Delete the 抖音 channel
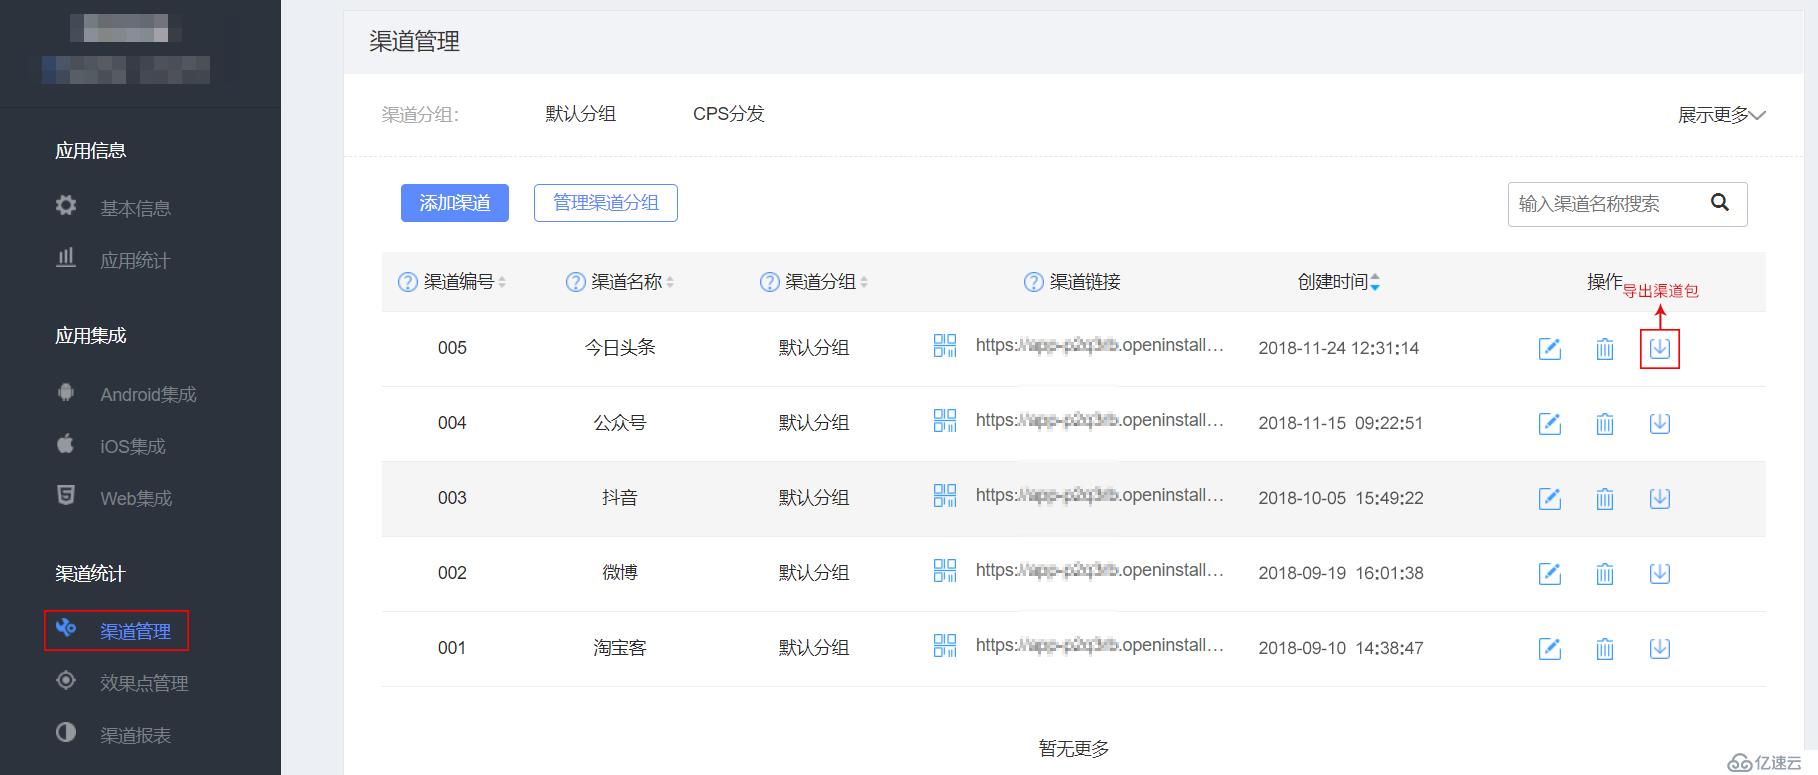Image resolution: width=1818 pixels, height=775 pixels. [x=1604, y=498]
